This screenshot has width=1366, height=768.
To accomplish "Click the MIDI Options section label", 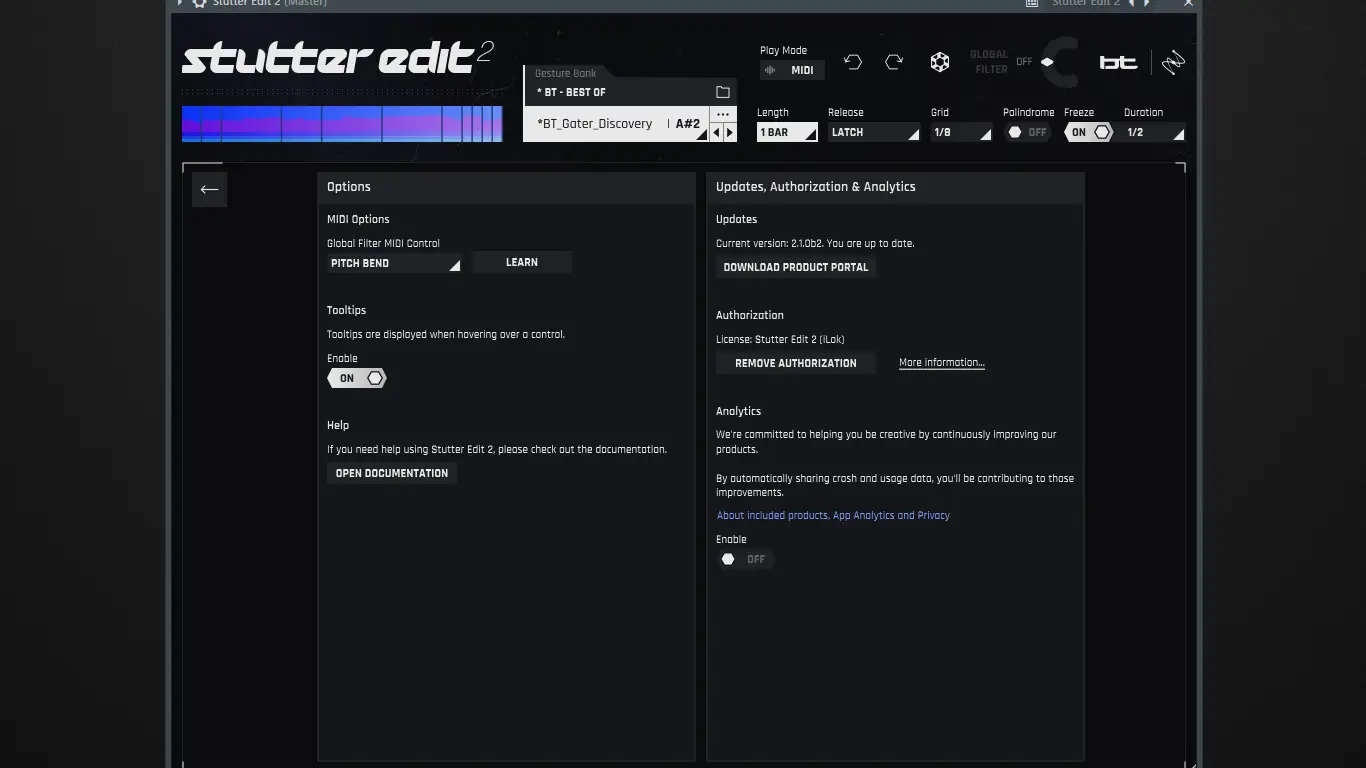I will (x=358, y=219).
